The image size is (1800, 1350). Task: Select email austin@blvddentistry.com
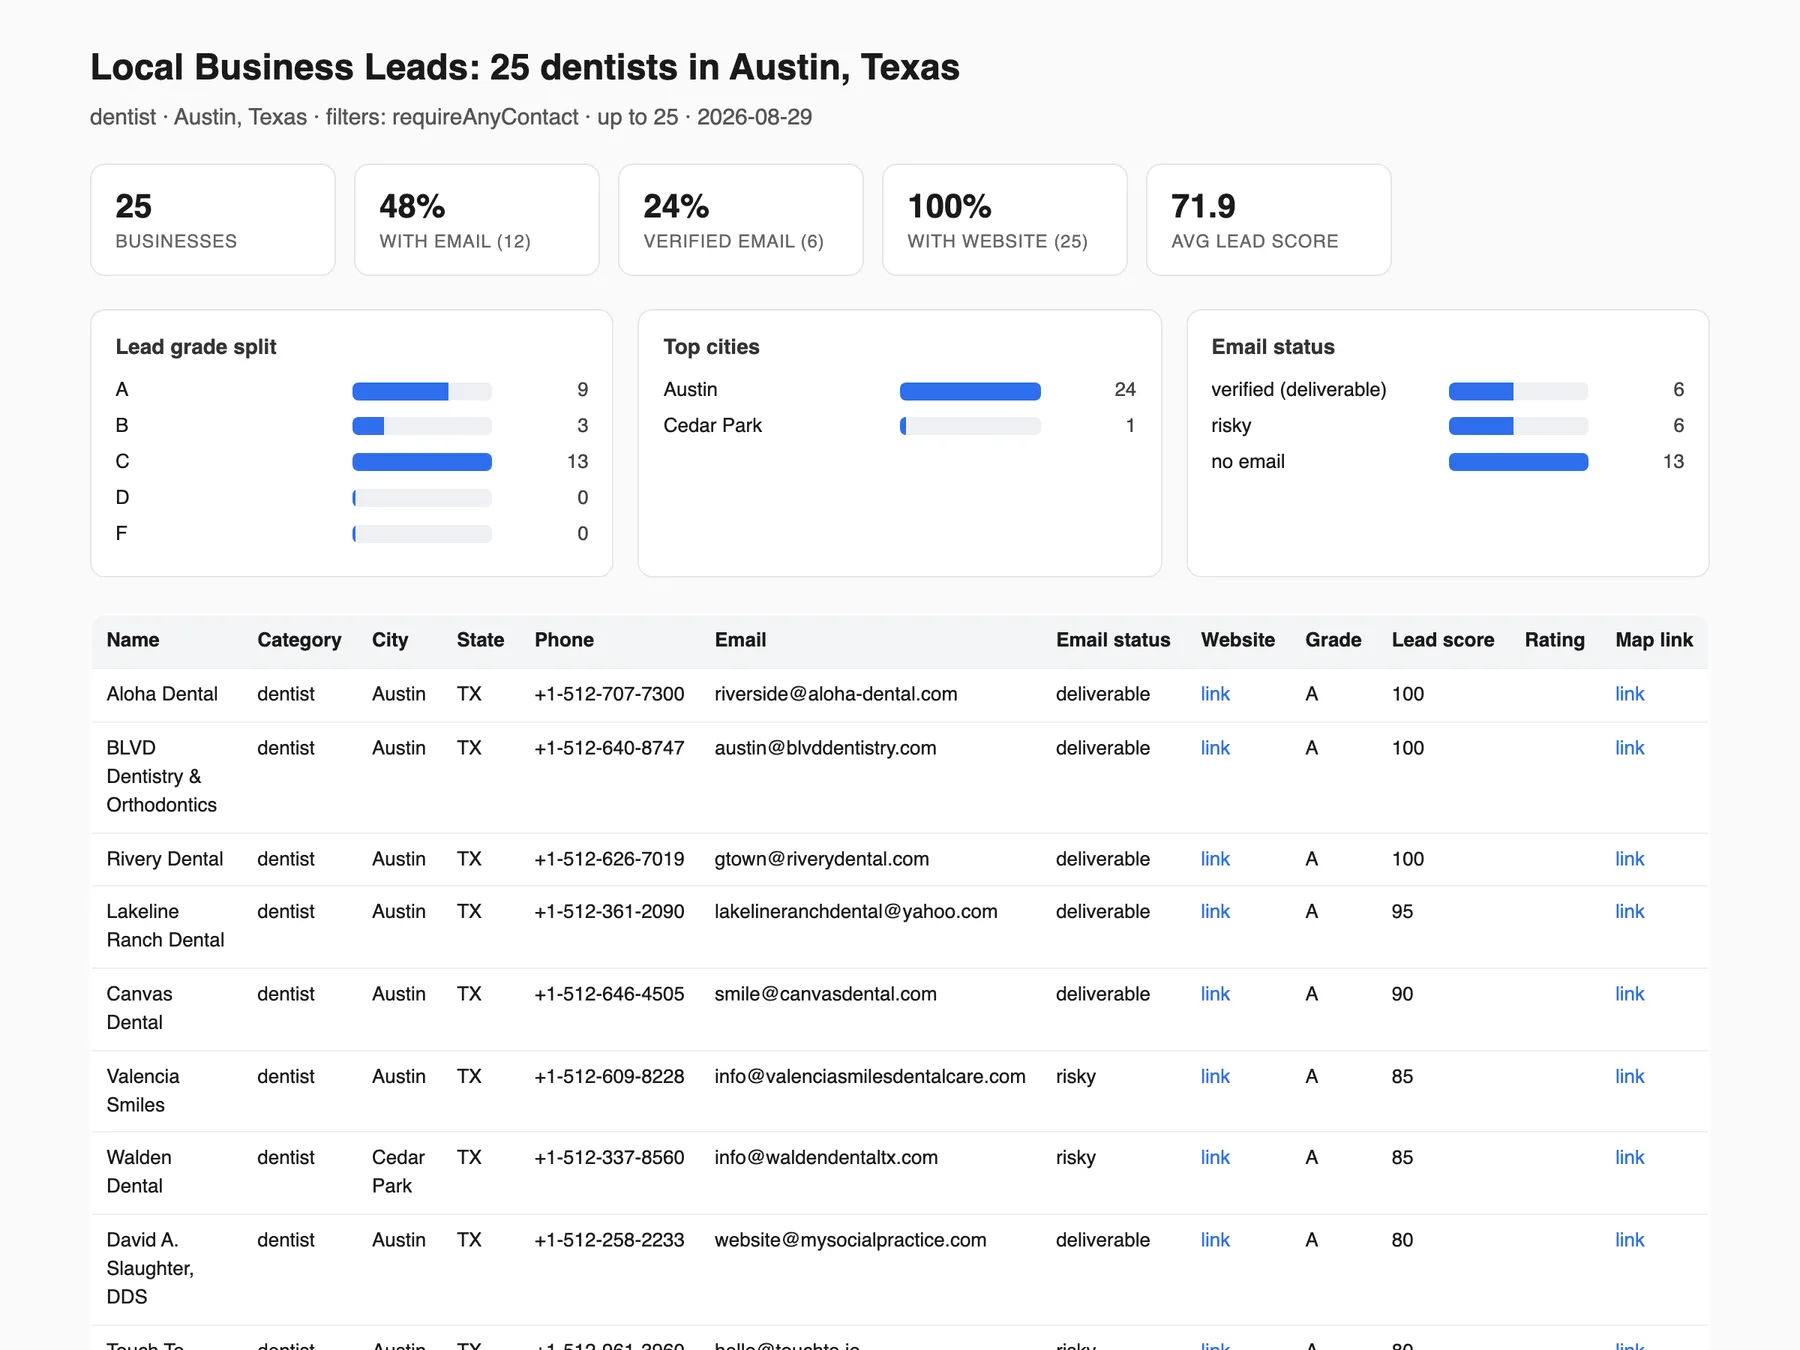[825, 748]
